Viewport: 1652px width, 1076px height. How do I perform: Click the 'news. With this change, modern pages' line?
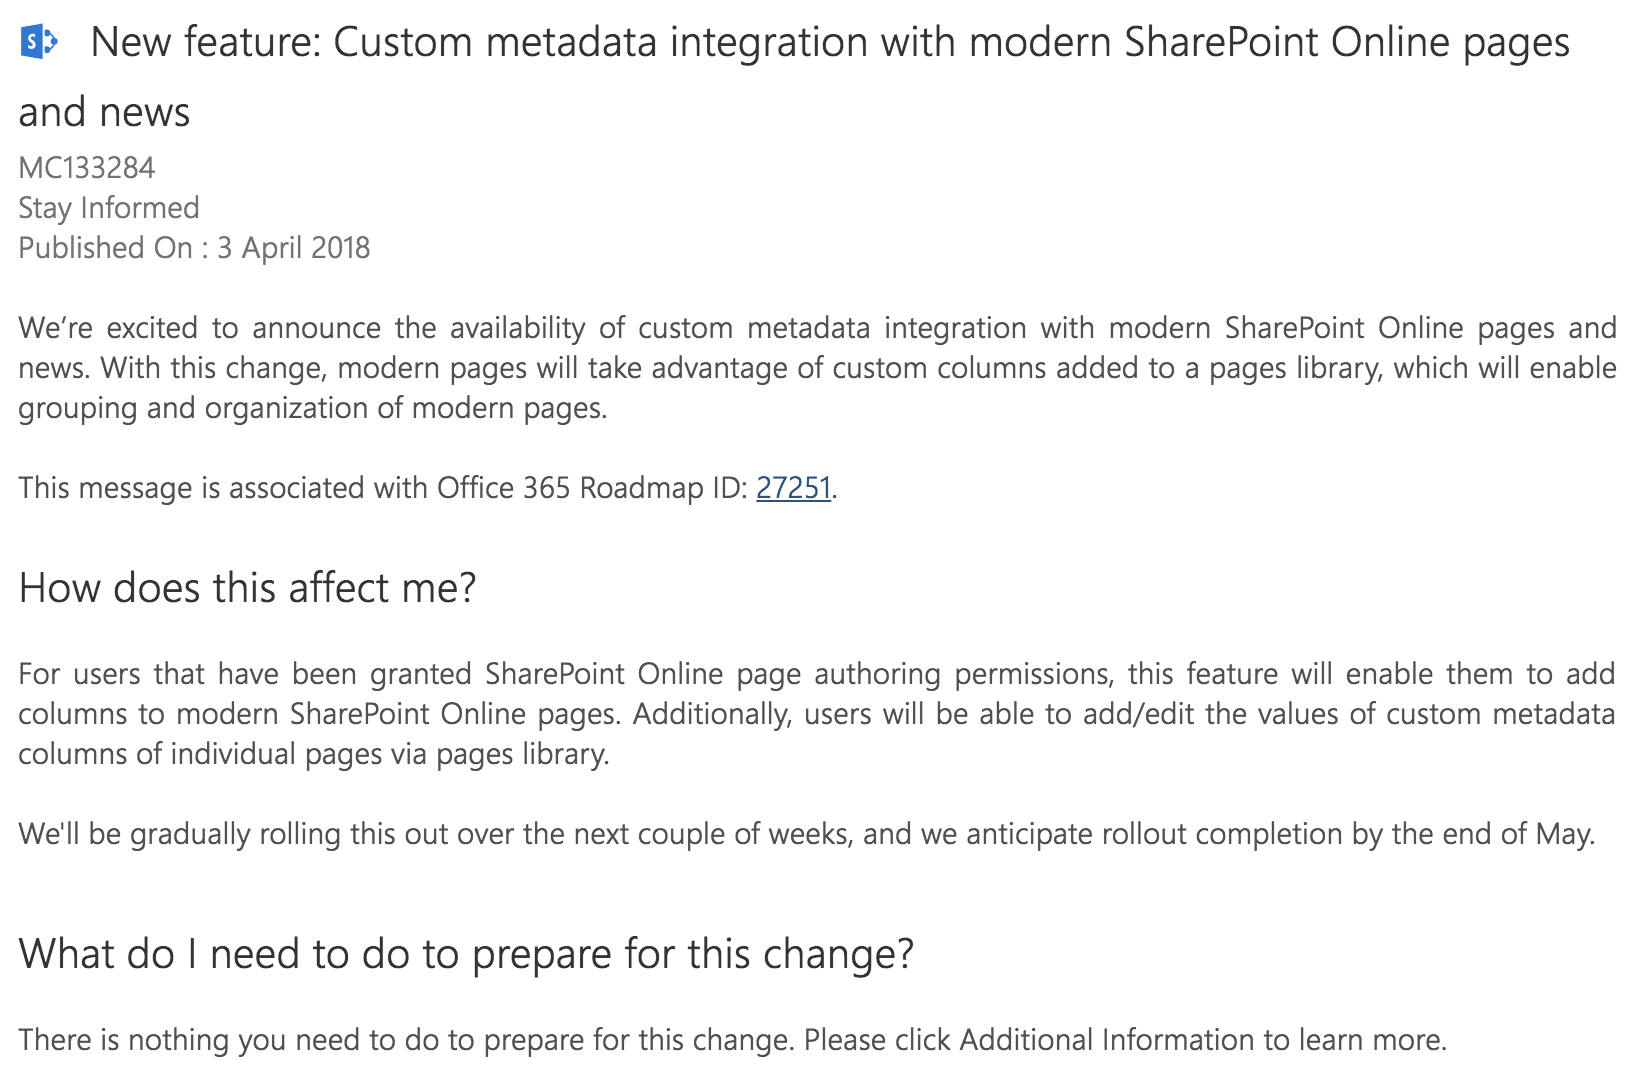[x=817, y=368]
